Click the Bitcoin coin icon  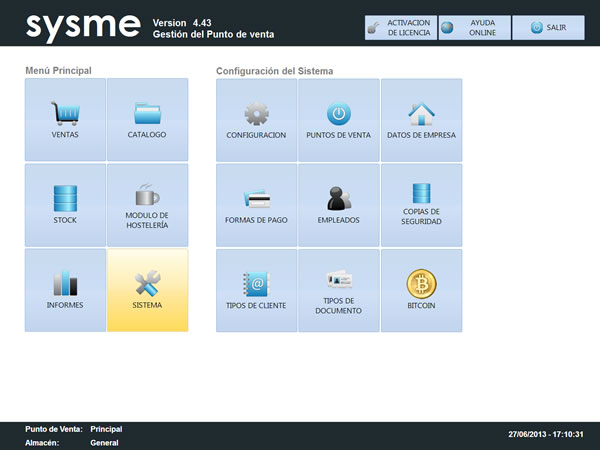[x=421, y=284]
